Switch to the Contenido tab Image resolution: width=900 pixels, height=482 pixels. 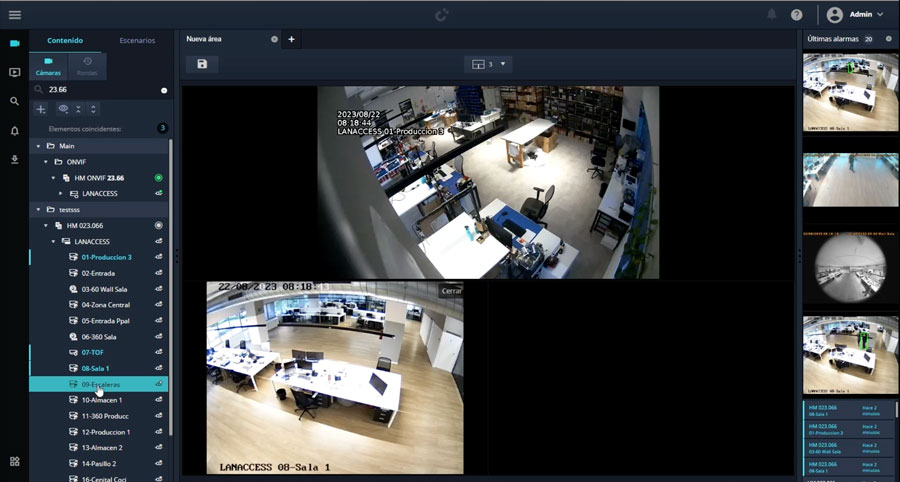pos(65,41)
